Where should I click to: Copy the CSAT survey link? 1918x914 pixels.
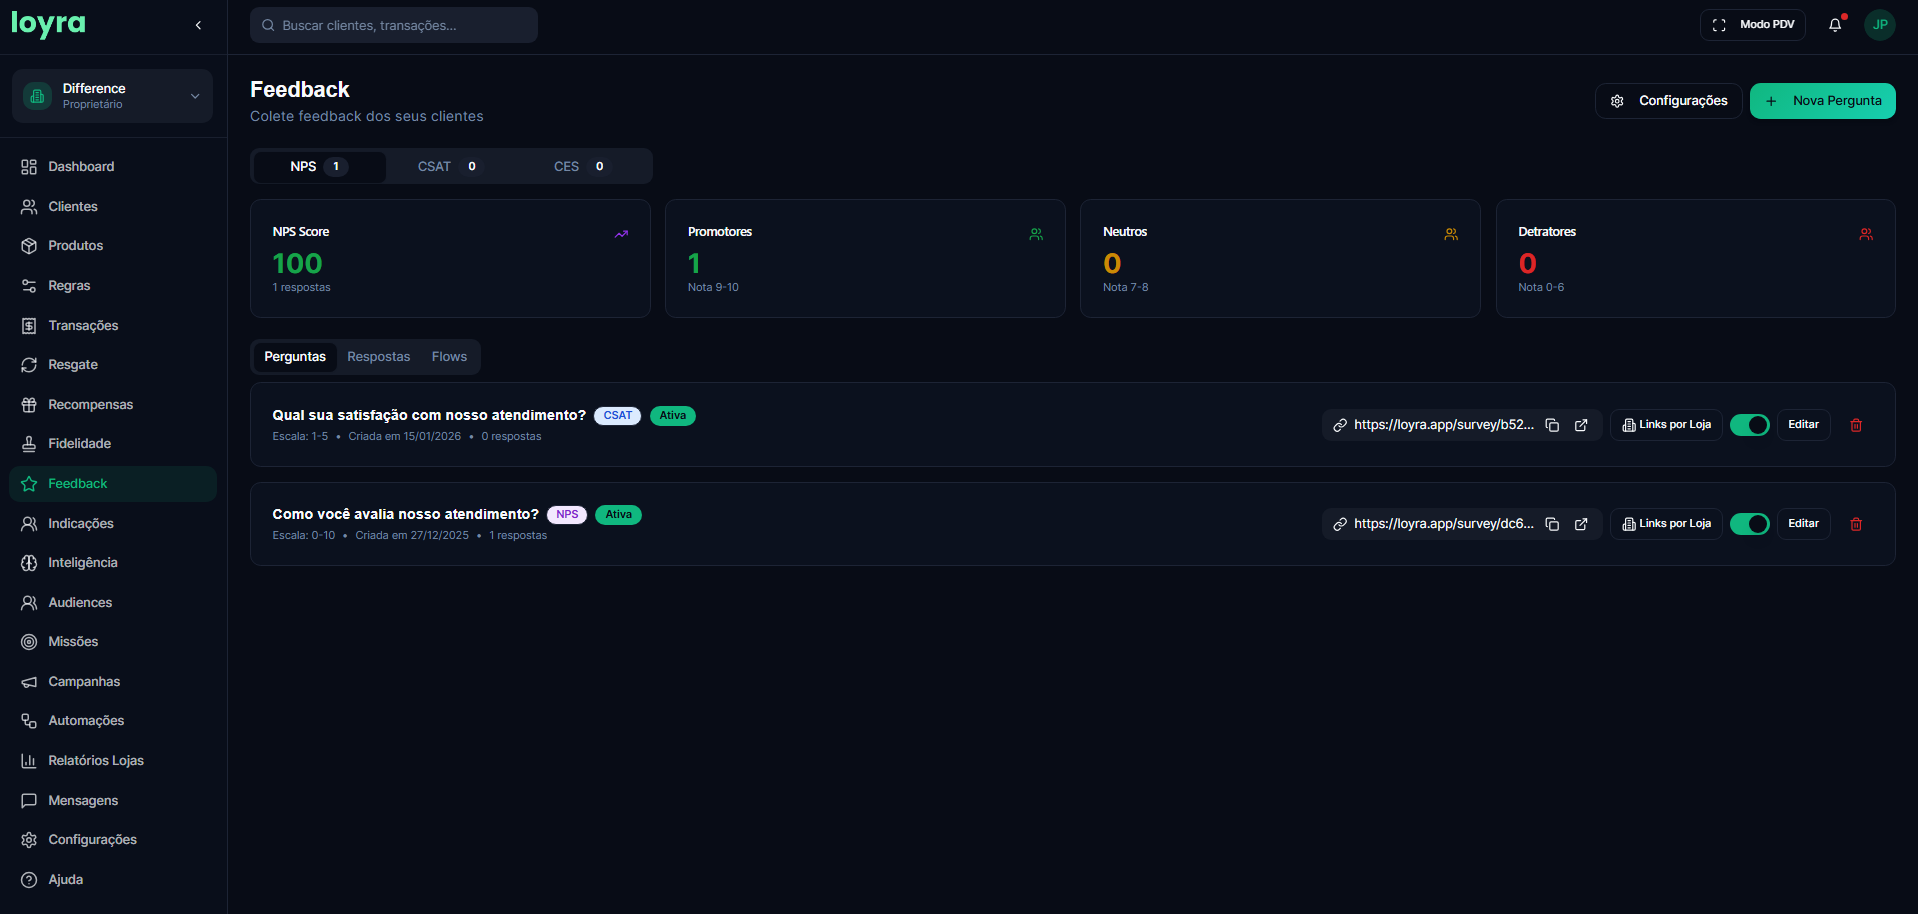pyautogui.click(x=1552, y=425)
